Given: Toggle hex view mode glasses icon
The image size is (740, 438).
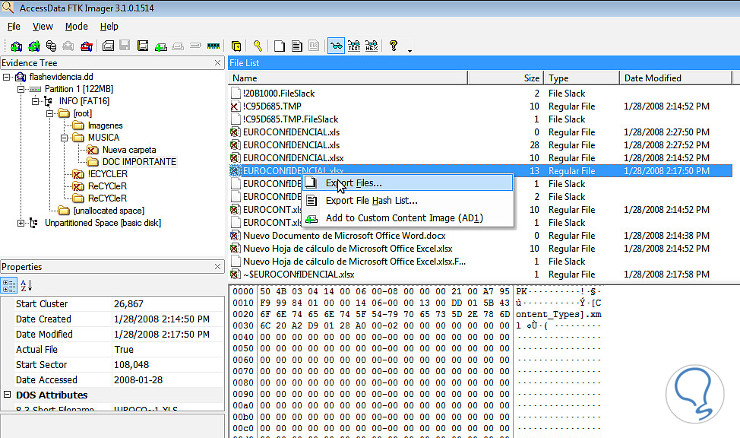Looking at the screenshot, I should (x=371, y=46).
